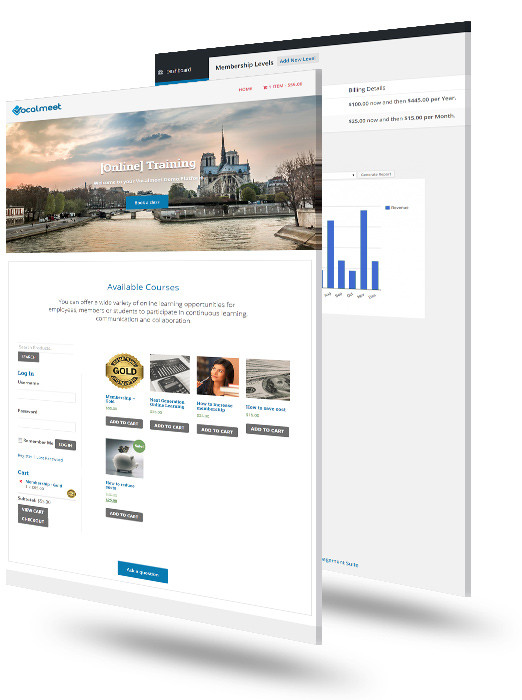This screenshot has height=700, width=522.
Task: Open the HOME link in site navigation
Action: coord(245,89)
